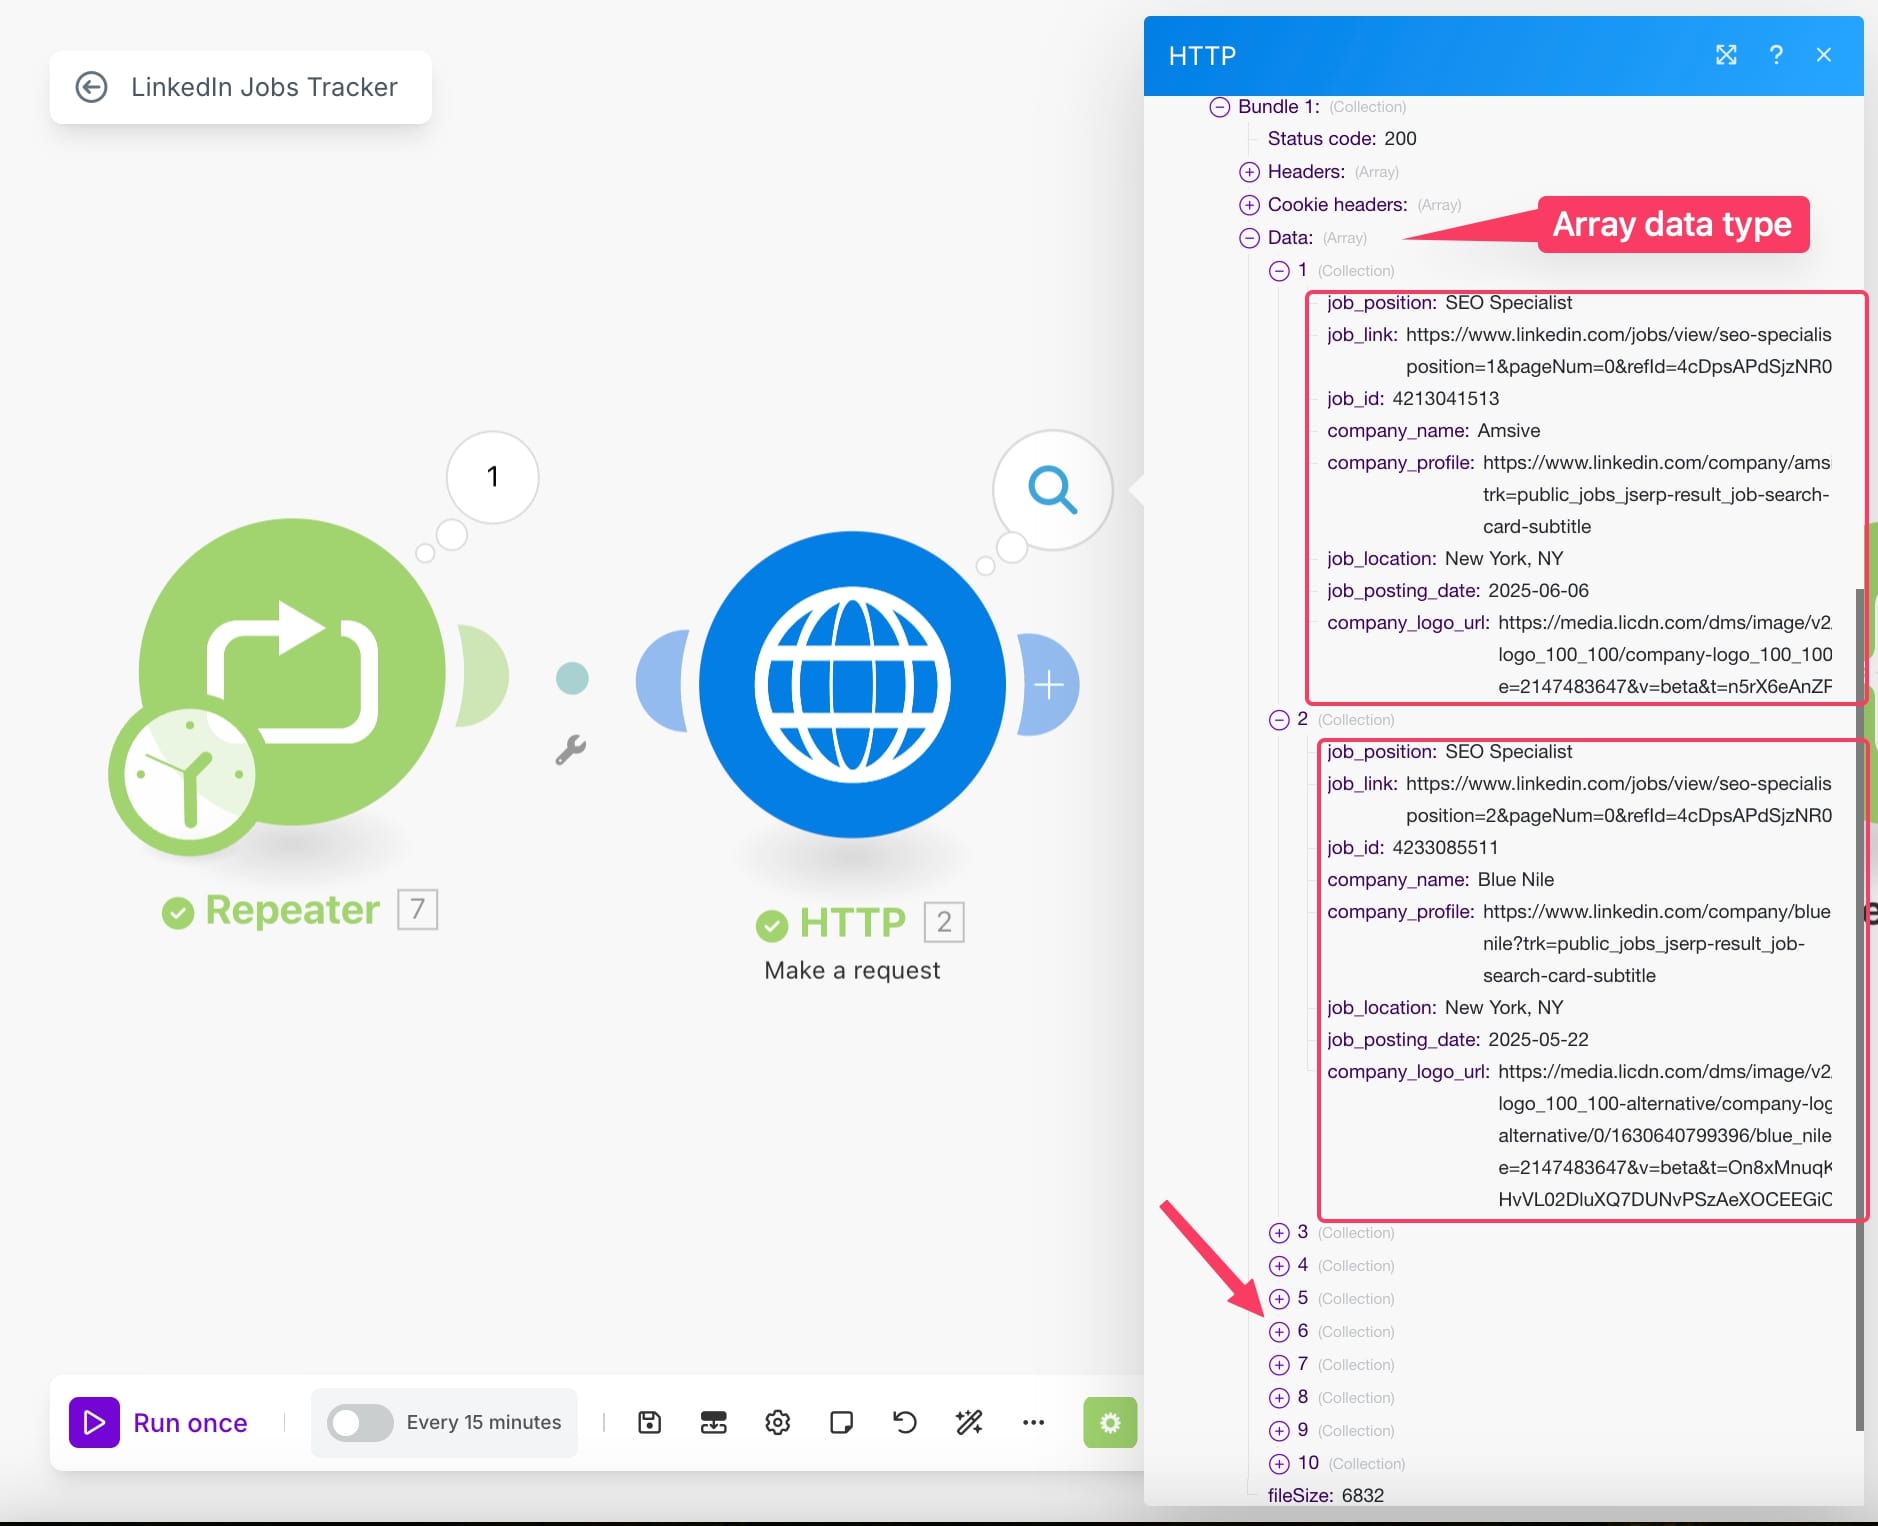
Task: Select the fileSize: 6832 row
Action: pyautogui.click(x=1326, y=1495)
